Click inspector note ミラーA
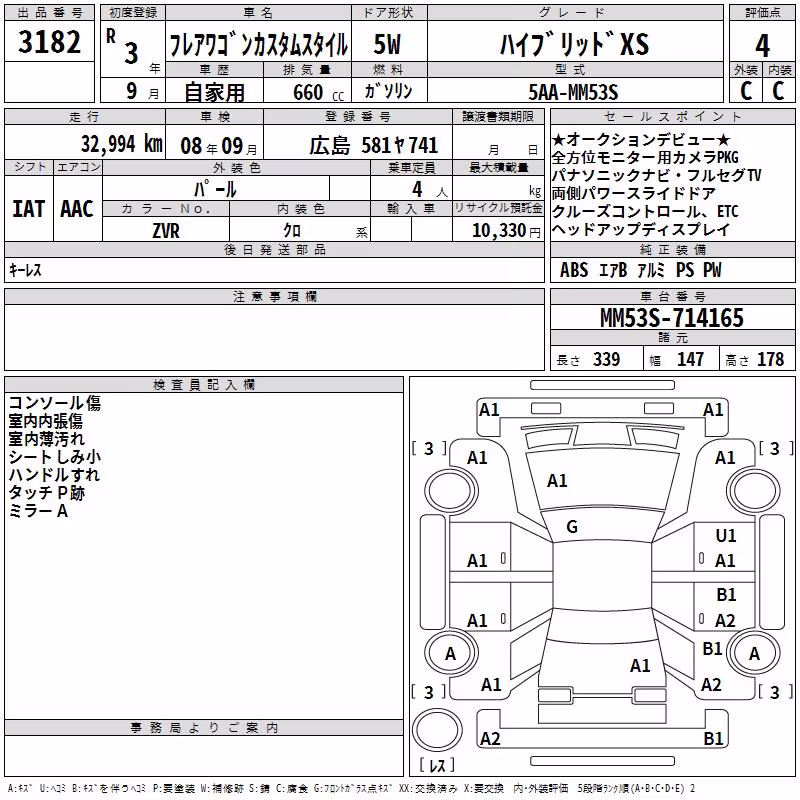This screenshot has height=800, width=800. pos(38,511)
